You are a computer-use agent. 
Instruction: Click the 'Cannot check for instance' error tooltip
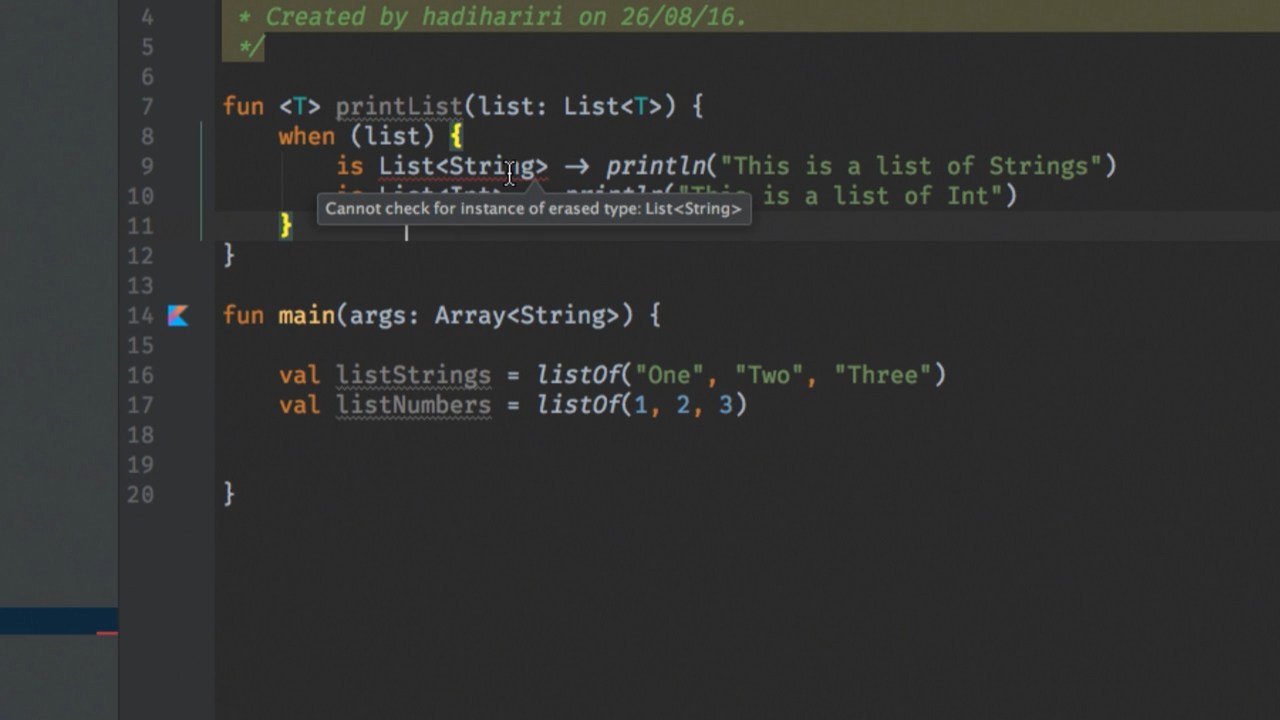pos(533,209)
